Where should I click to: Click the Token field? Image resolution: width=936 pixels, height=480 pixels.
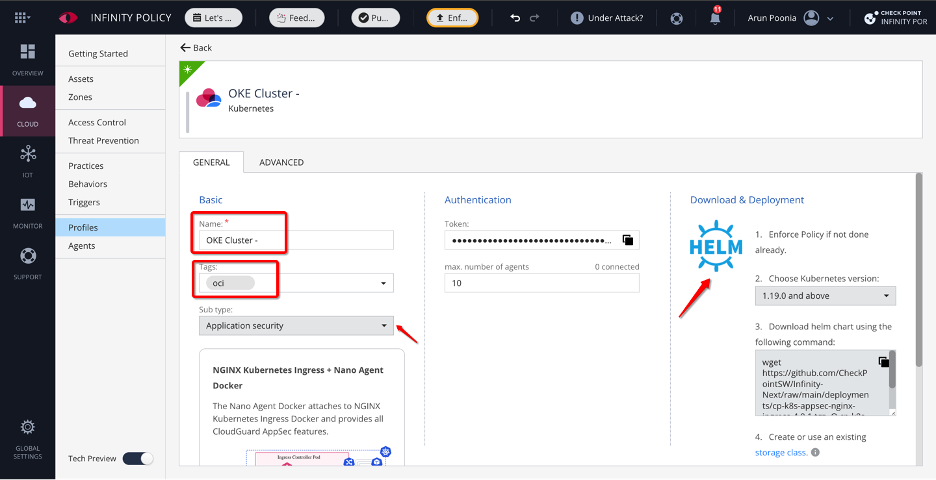click(x=541, y=240)
